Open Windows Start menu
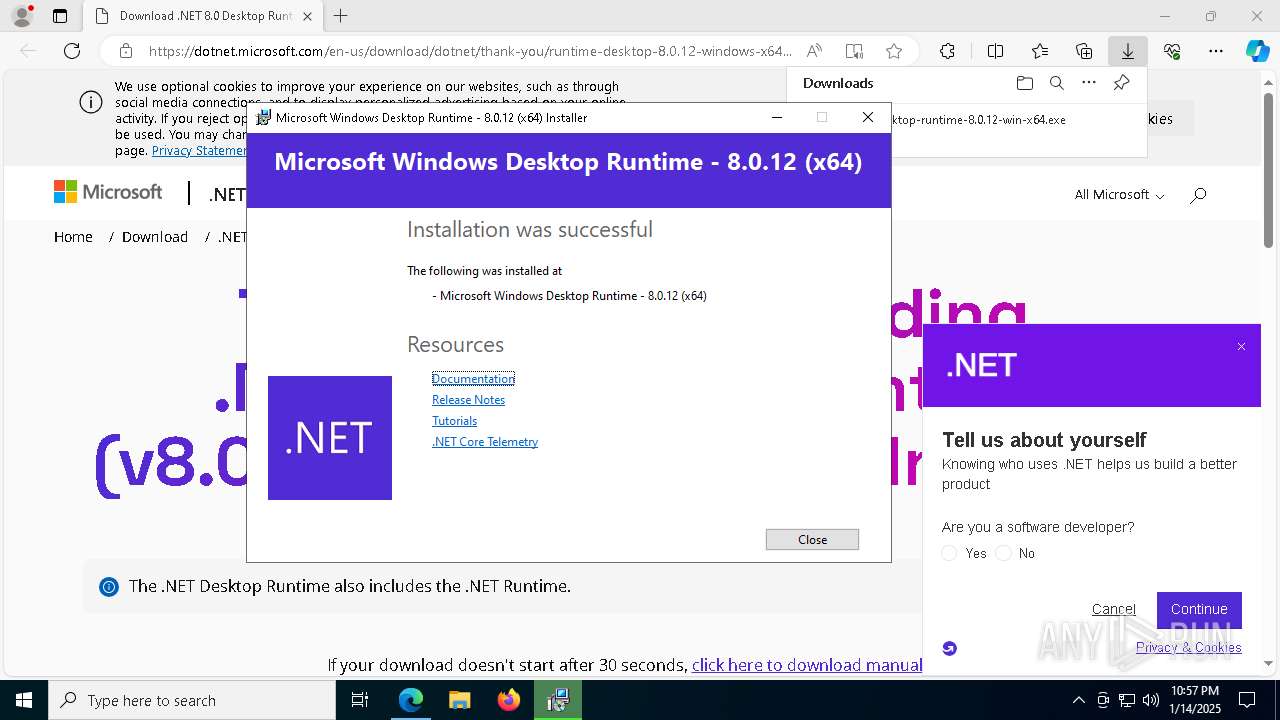 [x=24, y=700]
